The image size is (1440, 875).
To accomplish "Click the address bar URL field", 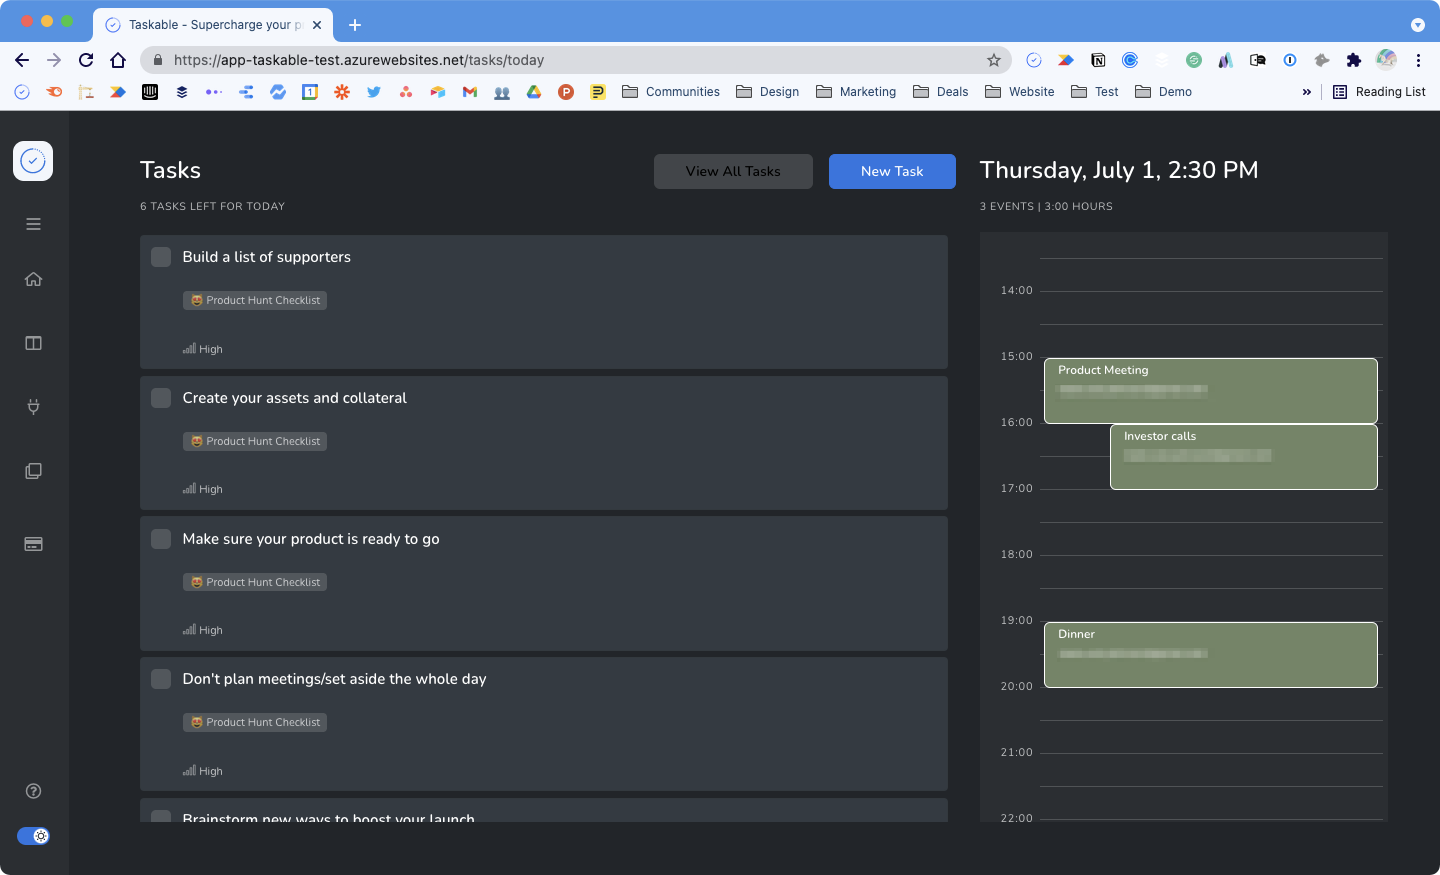I will tap(575, 60).
